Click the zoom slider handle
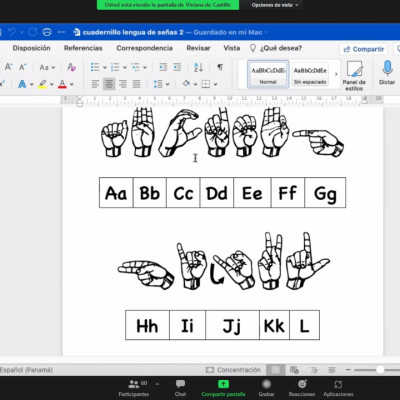This screenshot has height=400, width=400. [380, 370]
